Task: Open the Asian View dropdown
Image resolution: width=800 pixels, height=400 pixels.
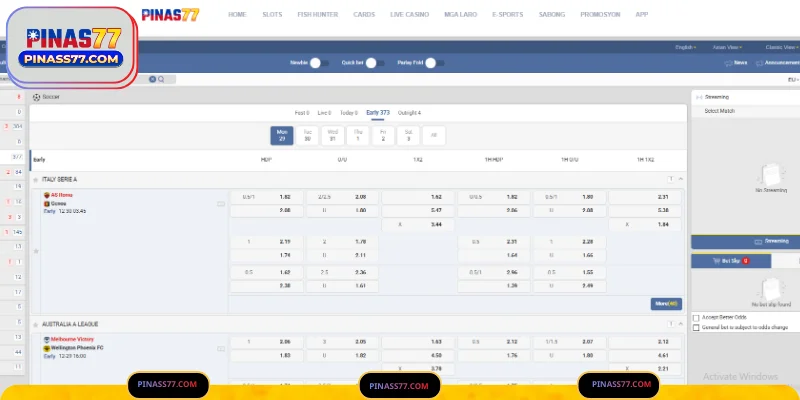Action: click(727, 47)
